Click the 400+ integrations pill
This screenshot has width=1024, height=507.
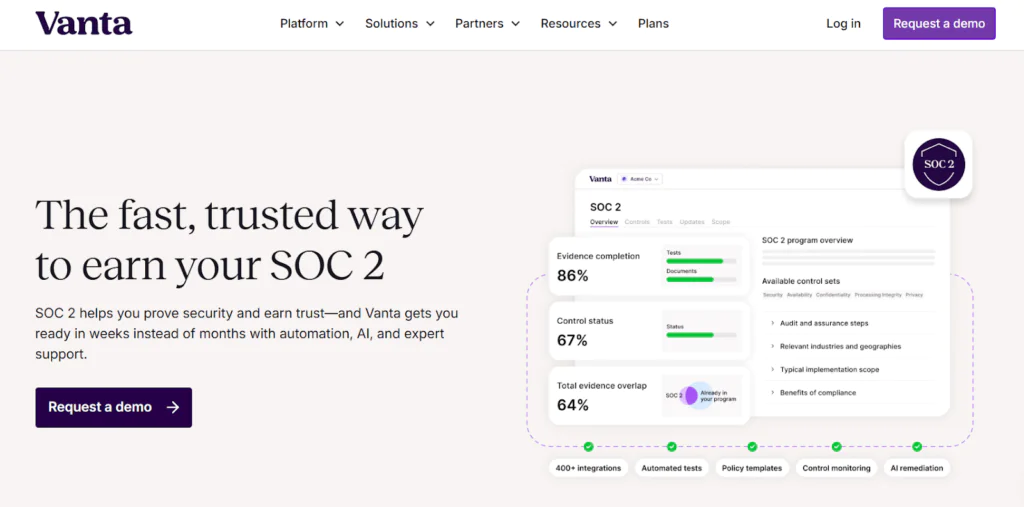[x=588, y=468]
